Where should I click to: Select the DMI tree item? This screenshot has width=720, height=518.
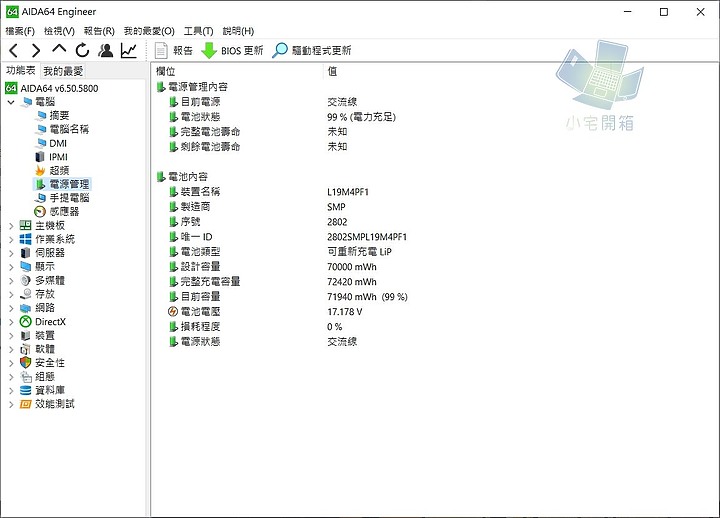(58, 143)
